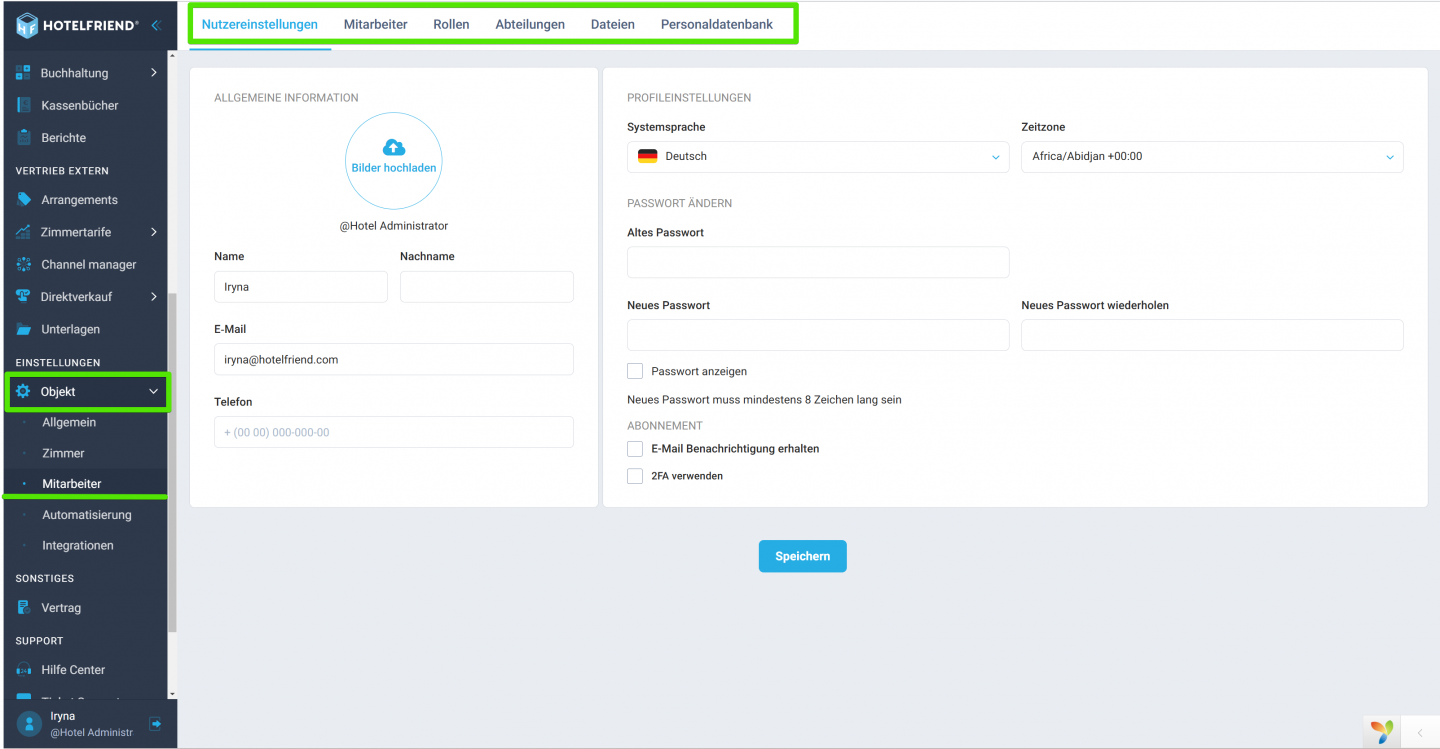
Task: Click the cloud upload icon
Action: 394,148
